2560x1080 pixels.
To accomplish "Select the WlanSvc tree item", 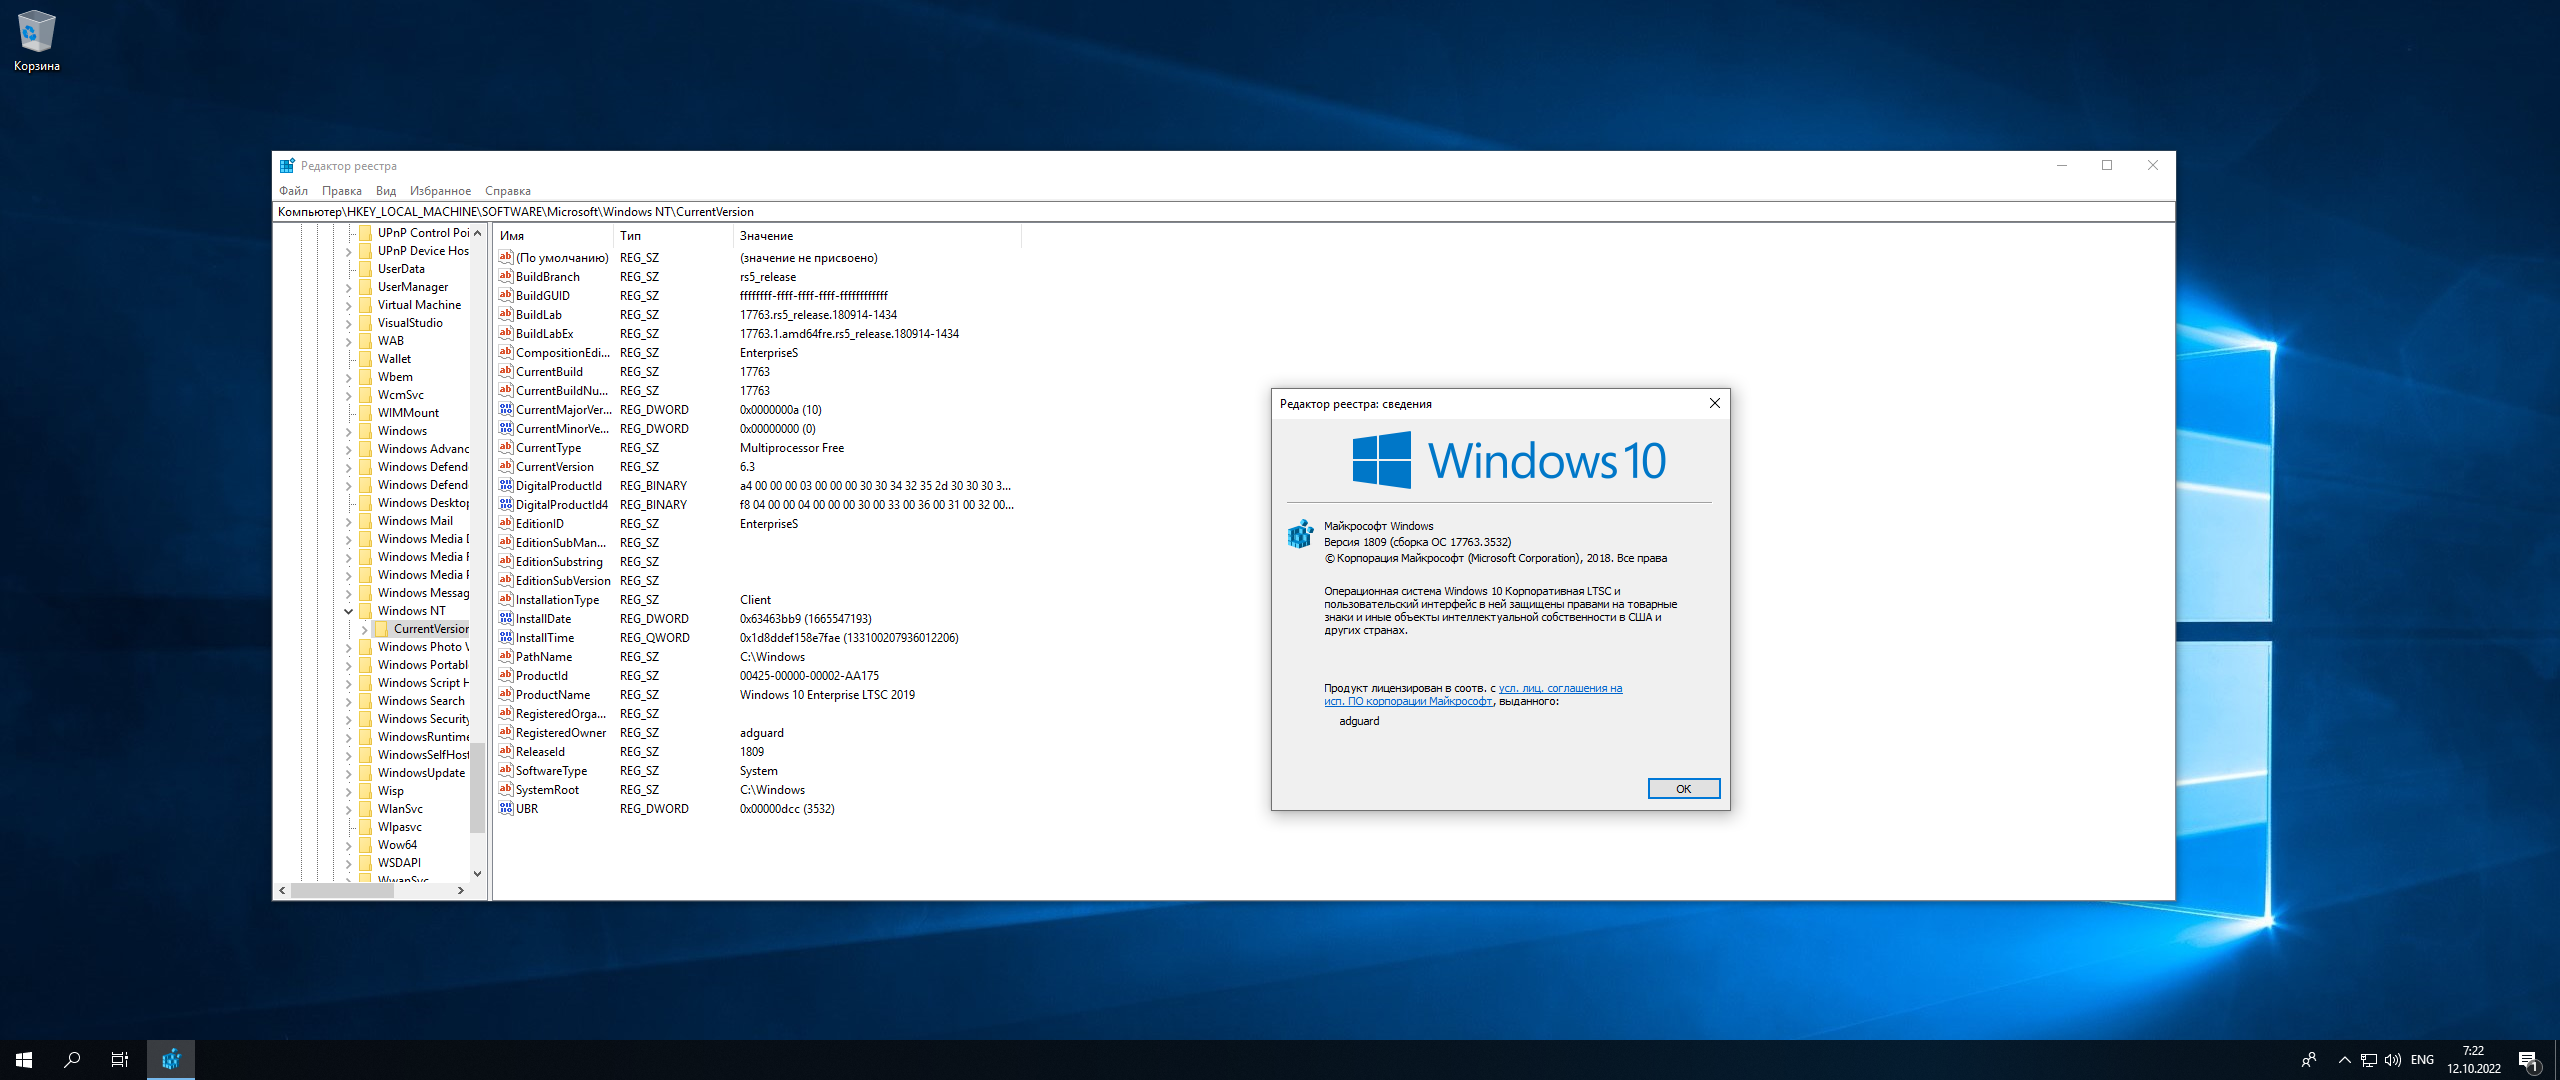I will pyautogui.click(x=400, y=809).
